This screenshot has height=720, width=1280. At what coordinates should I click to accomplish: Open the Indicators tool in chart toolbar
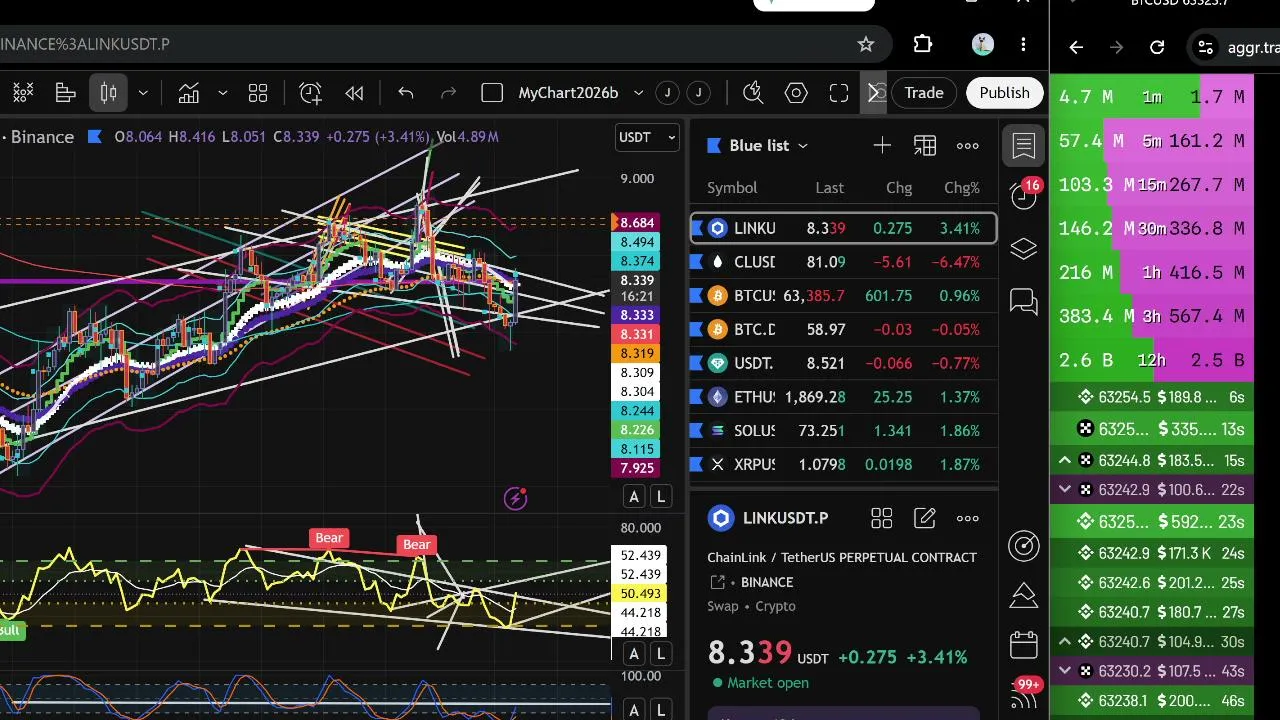point(188,93)
